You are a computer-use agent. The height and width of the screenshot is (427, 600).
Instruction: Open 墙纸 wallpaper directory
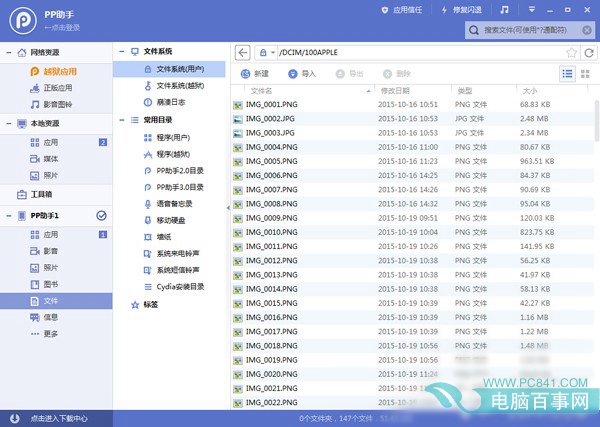point(169,237)
